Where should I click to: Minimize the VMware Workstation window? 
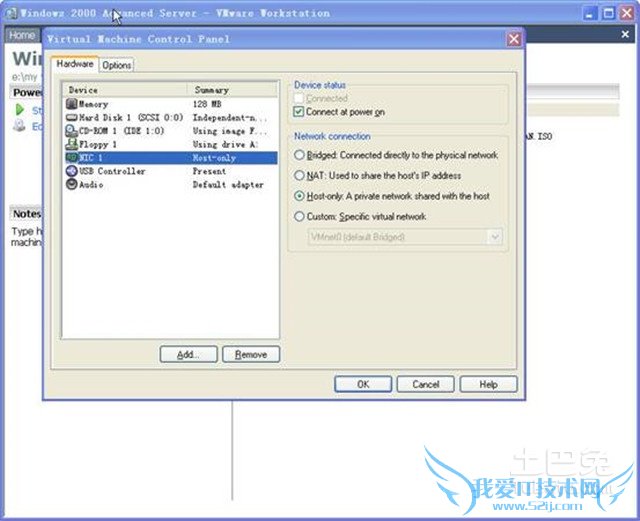(589, 13)
